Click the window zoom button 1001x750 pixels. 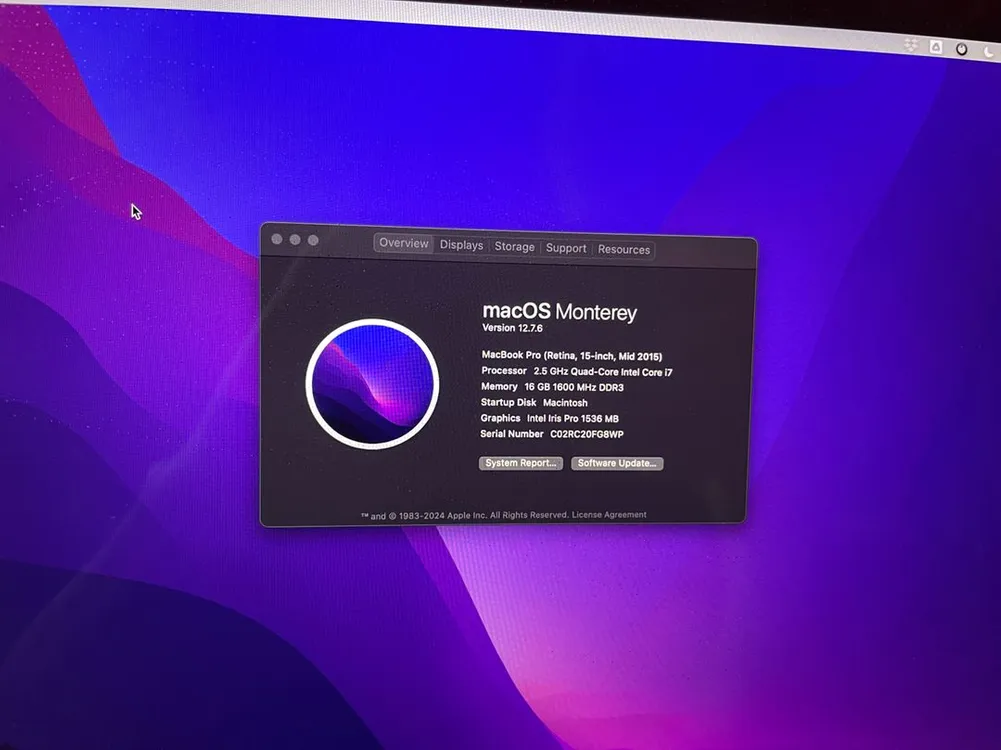(x=313, y=240)
